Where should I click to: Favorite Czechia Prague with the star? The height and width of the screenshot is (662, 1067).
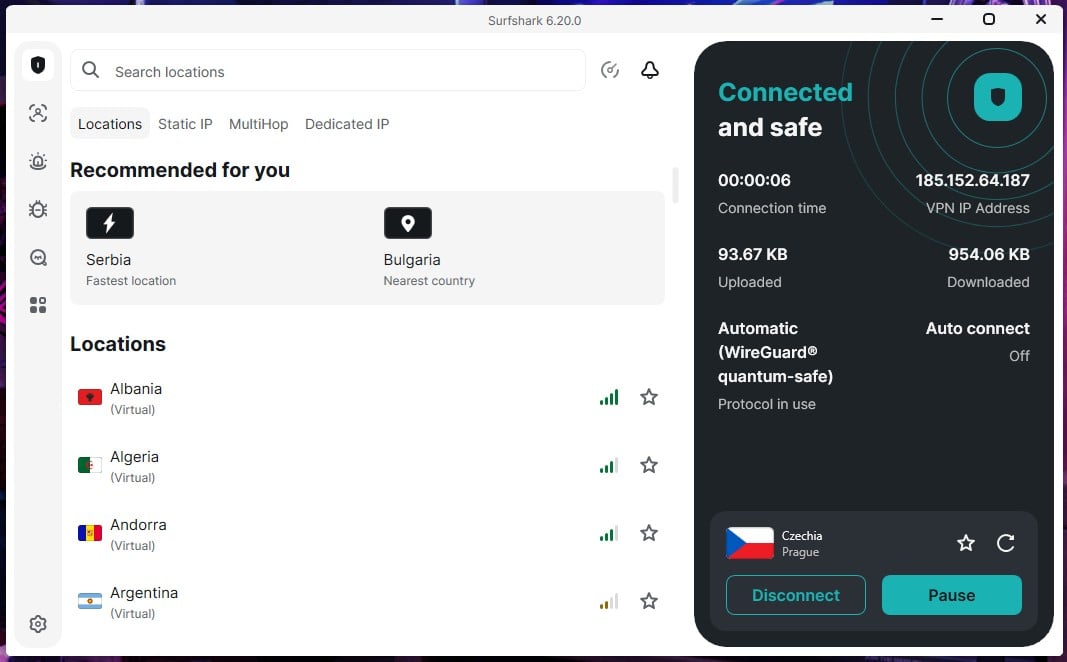[966, 543]
